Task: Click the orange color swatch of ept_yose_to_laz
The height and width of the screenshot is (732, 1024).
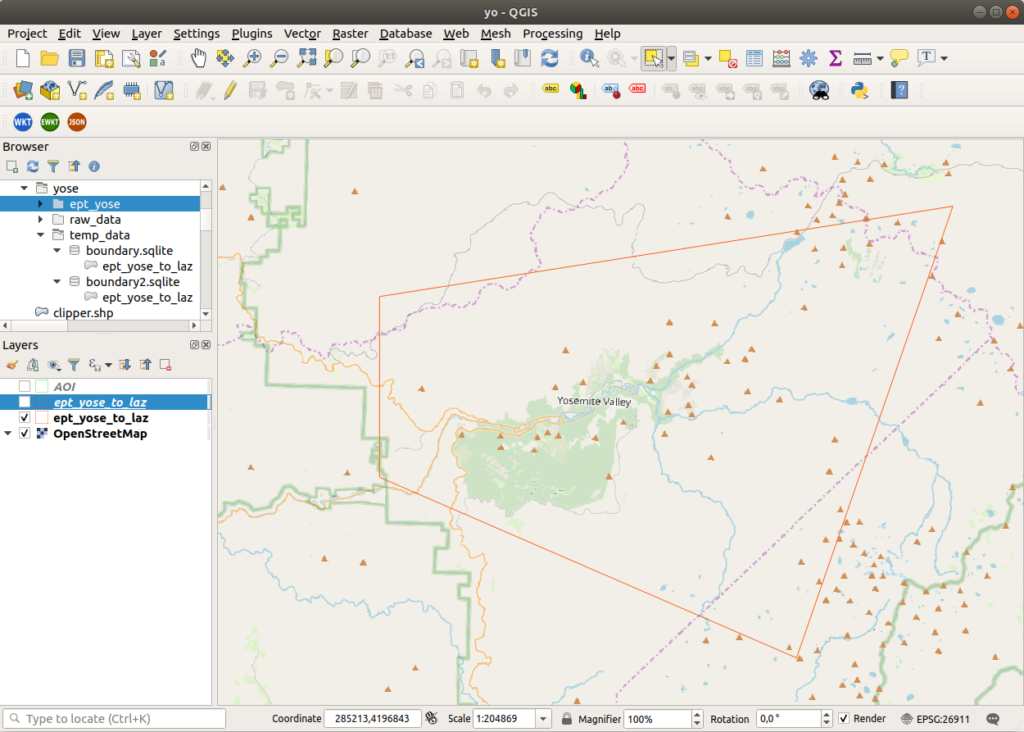Action: click(x=42, y=417)
